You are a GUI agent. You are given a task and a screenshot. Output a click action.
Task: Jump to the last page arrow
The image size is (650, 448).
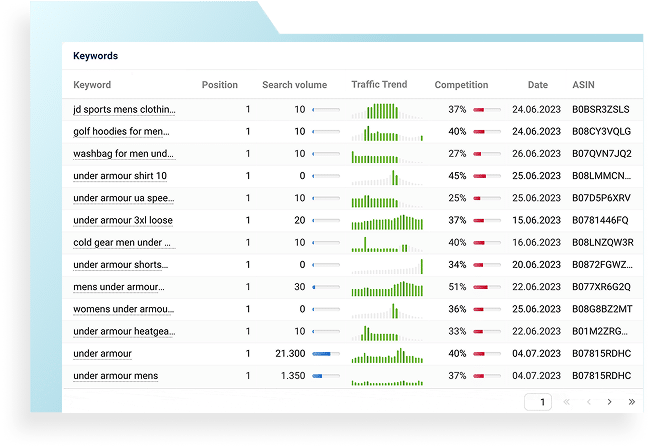coord(631,401)
